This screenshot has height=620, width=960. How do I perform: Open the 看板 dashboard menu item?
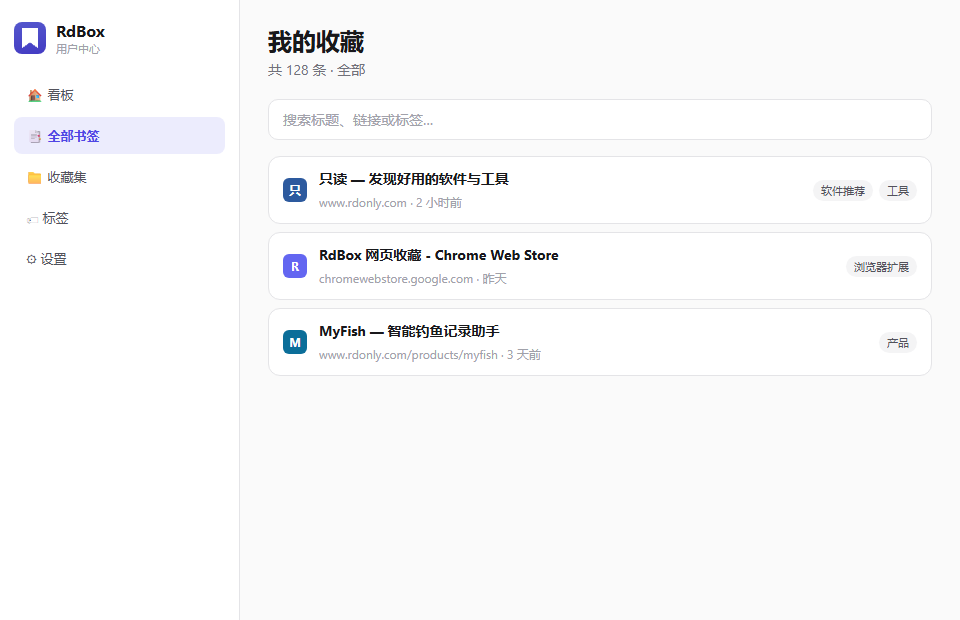tap(119, 95)
